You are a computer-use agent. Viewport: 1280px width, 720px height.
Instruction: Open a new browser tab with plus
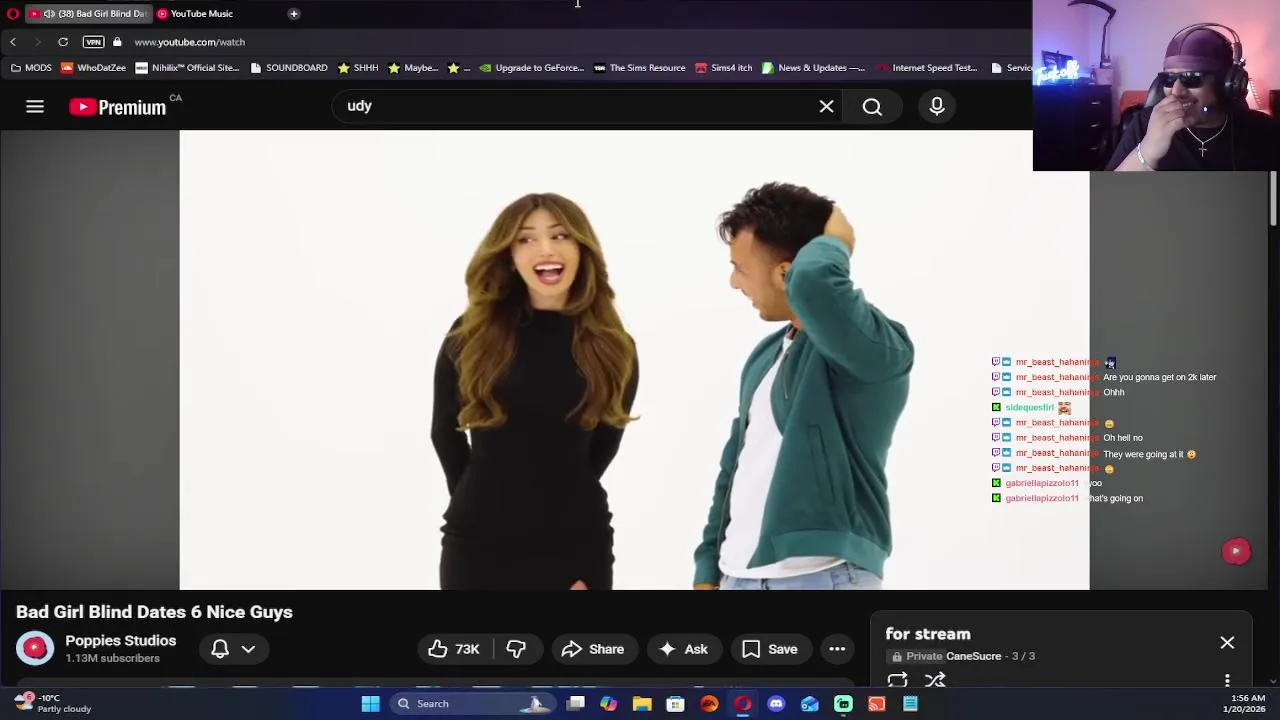point(294,14)
